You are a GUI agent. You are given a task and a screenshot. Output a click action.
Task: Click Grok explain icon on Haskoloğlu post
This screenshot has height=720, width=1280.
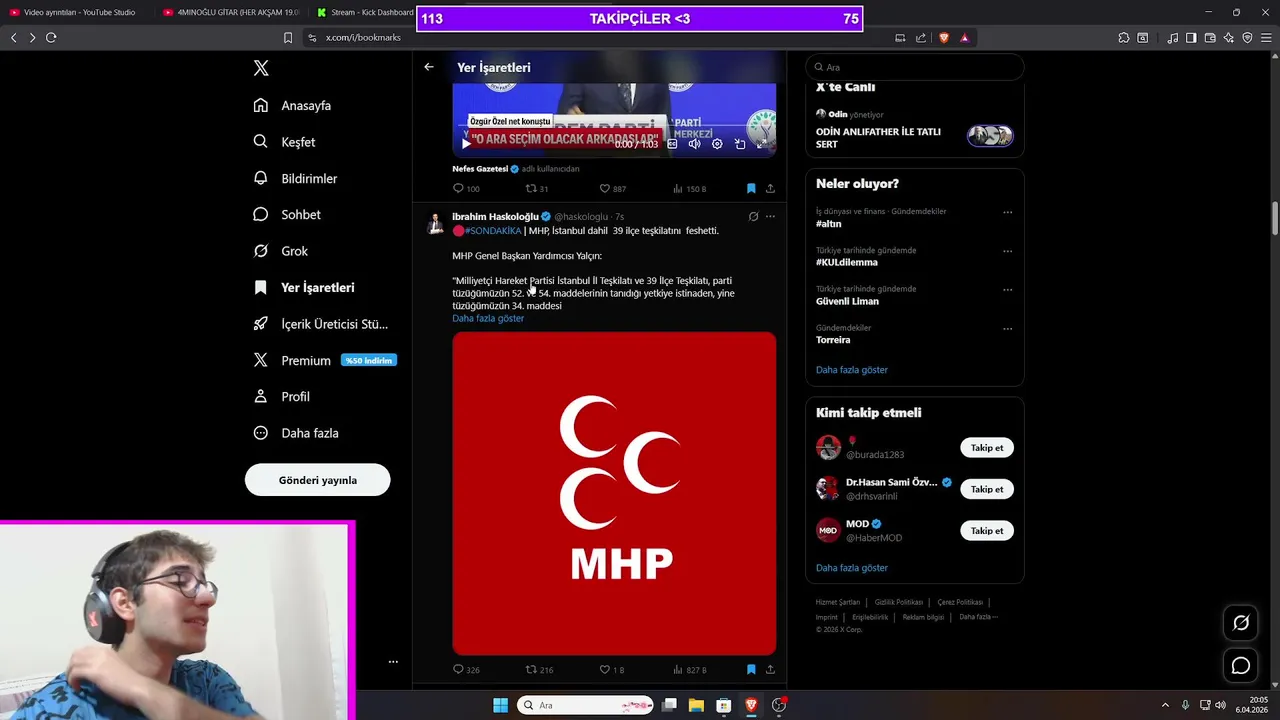pos(753,216)
